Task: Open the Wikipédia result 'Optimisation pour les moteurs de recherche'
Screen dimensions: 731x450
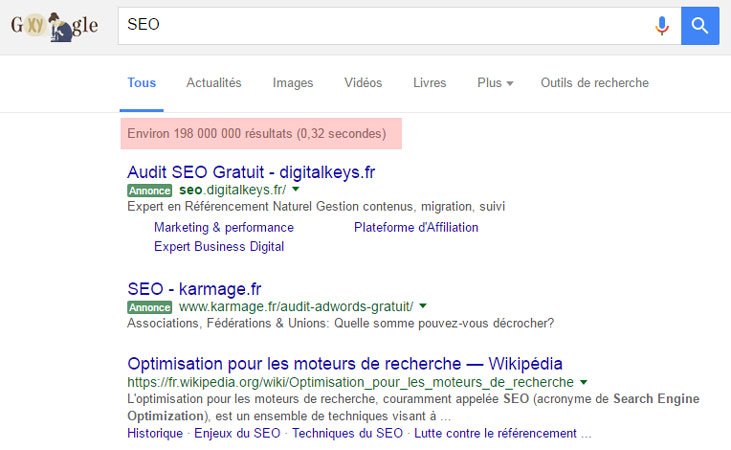Action: point(345,364)
